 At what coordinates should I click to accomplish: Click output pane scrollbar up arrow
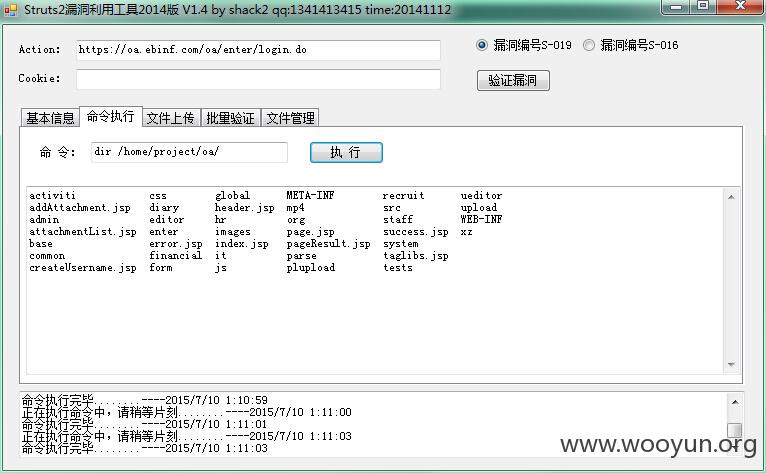coord(731,197)
